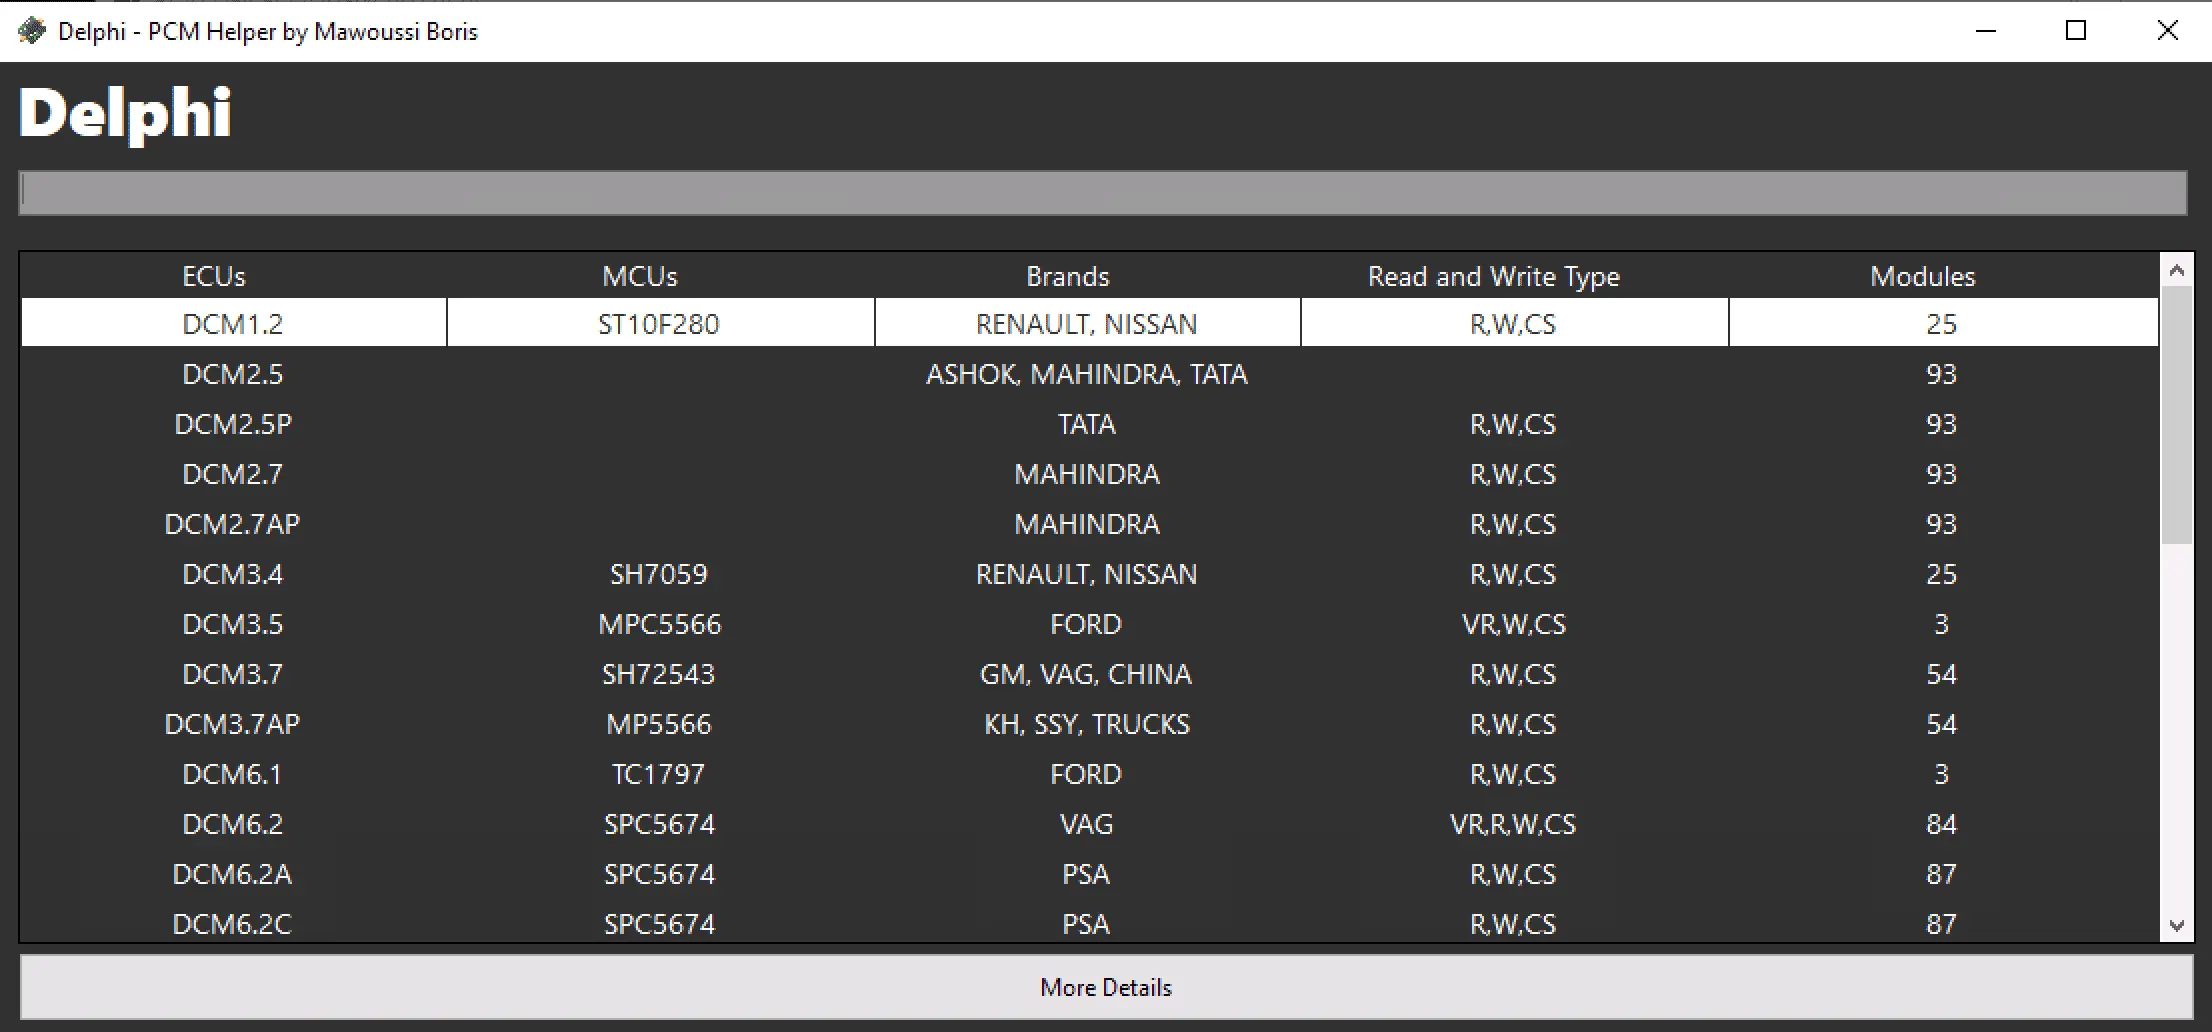The width and height of the screenshot is (2212, 1032).
Task: Click the ST10F280 MCU cell
Action: click(x=659, y=324)
